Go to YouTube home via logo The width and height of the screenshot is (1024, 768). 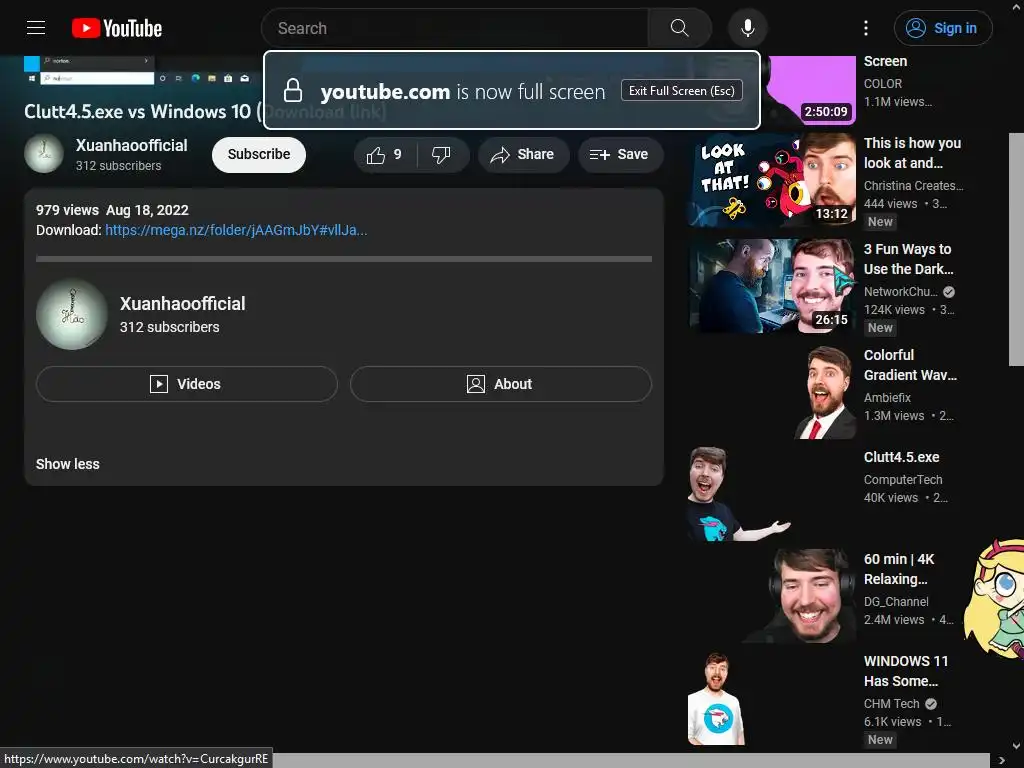point(117,28)
